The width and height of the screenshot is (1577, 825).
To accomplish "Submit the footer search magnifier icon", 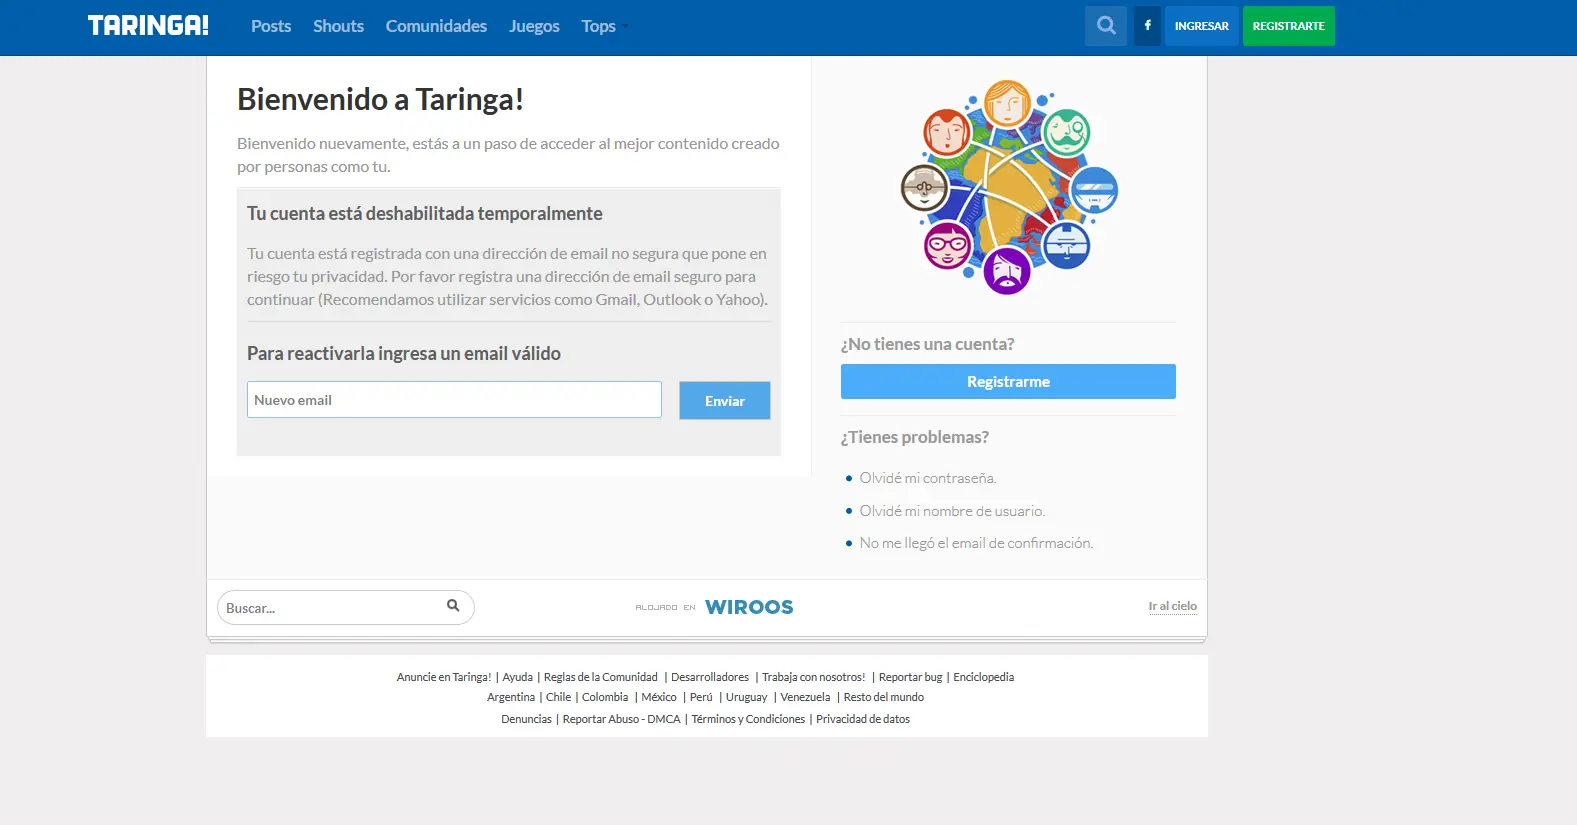I will (x=453, y=606).
